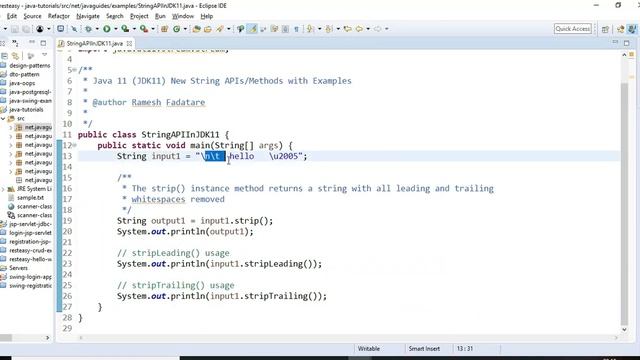Viewport: 640px width, 360px height.
Task: Click the Save toolbar icon
Action: (x=15, y=29)
